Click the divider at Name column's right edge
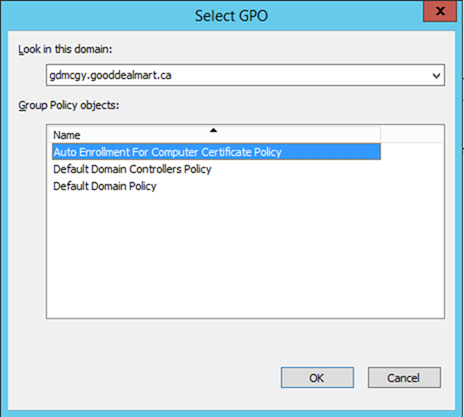The width and height of the screenshot is (464, 417). click(380, 135)
